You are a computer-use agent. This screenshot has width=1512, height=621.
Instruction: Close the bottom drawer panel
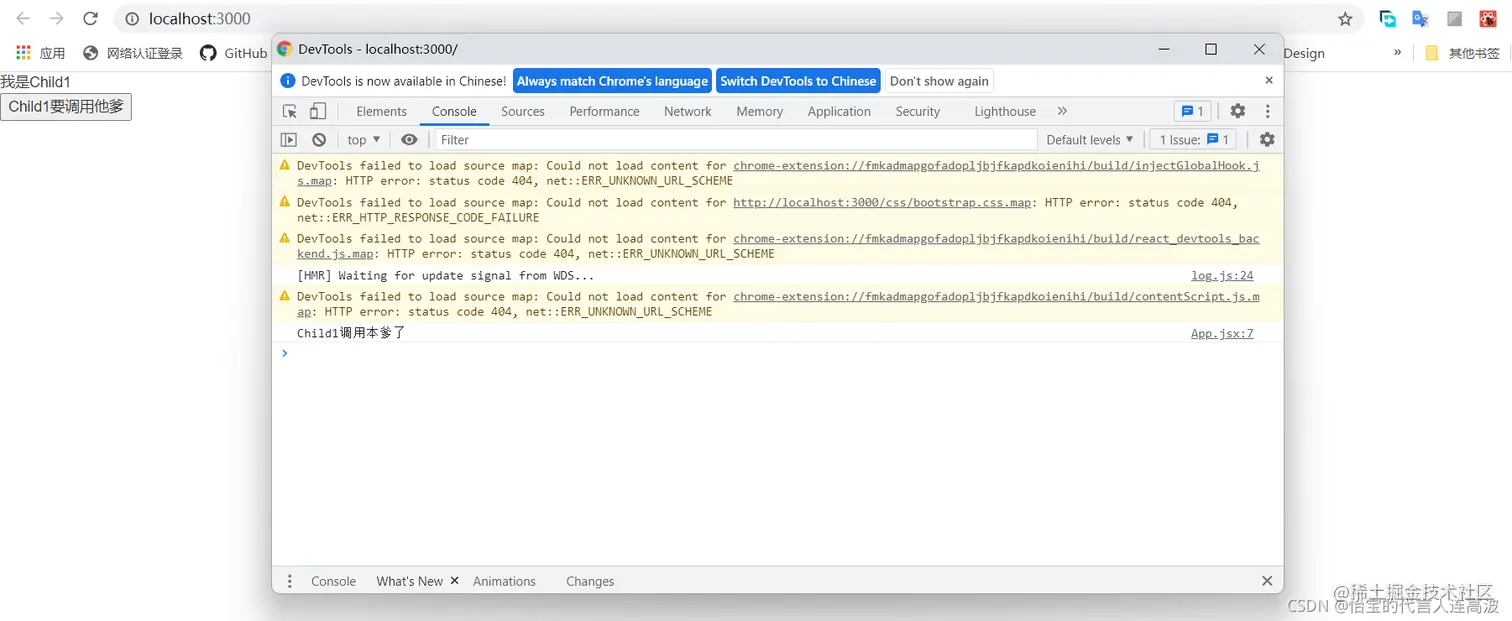coord(1267,581)
